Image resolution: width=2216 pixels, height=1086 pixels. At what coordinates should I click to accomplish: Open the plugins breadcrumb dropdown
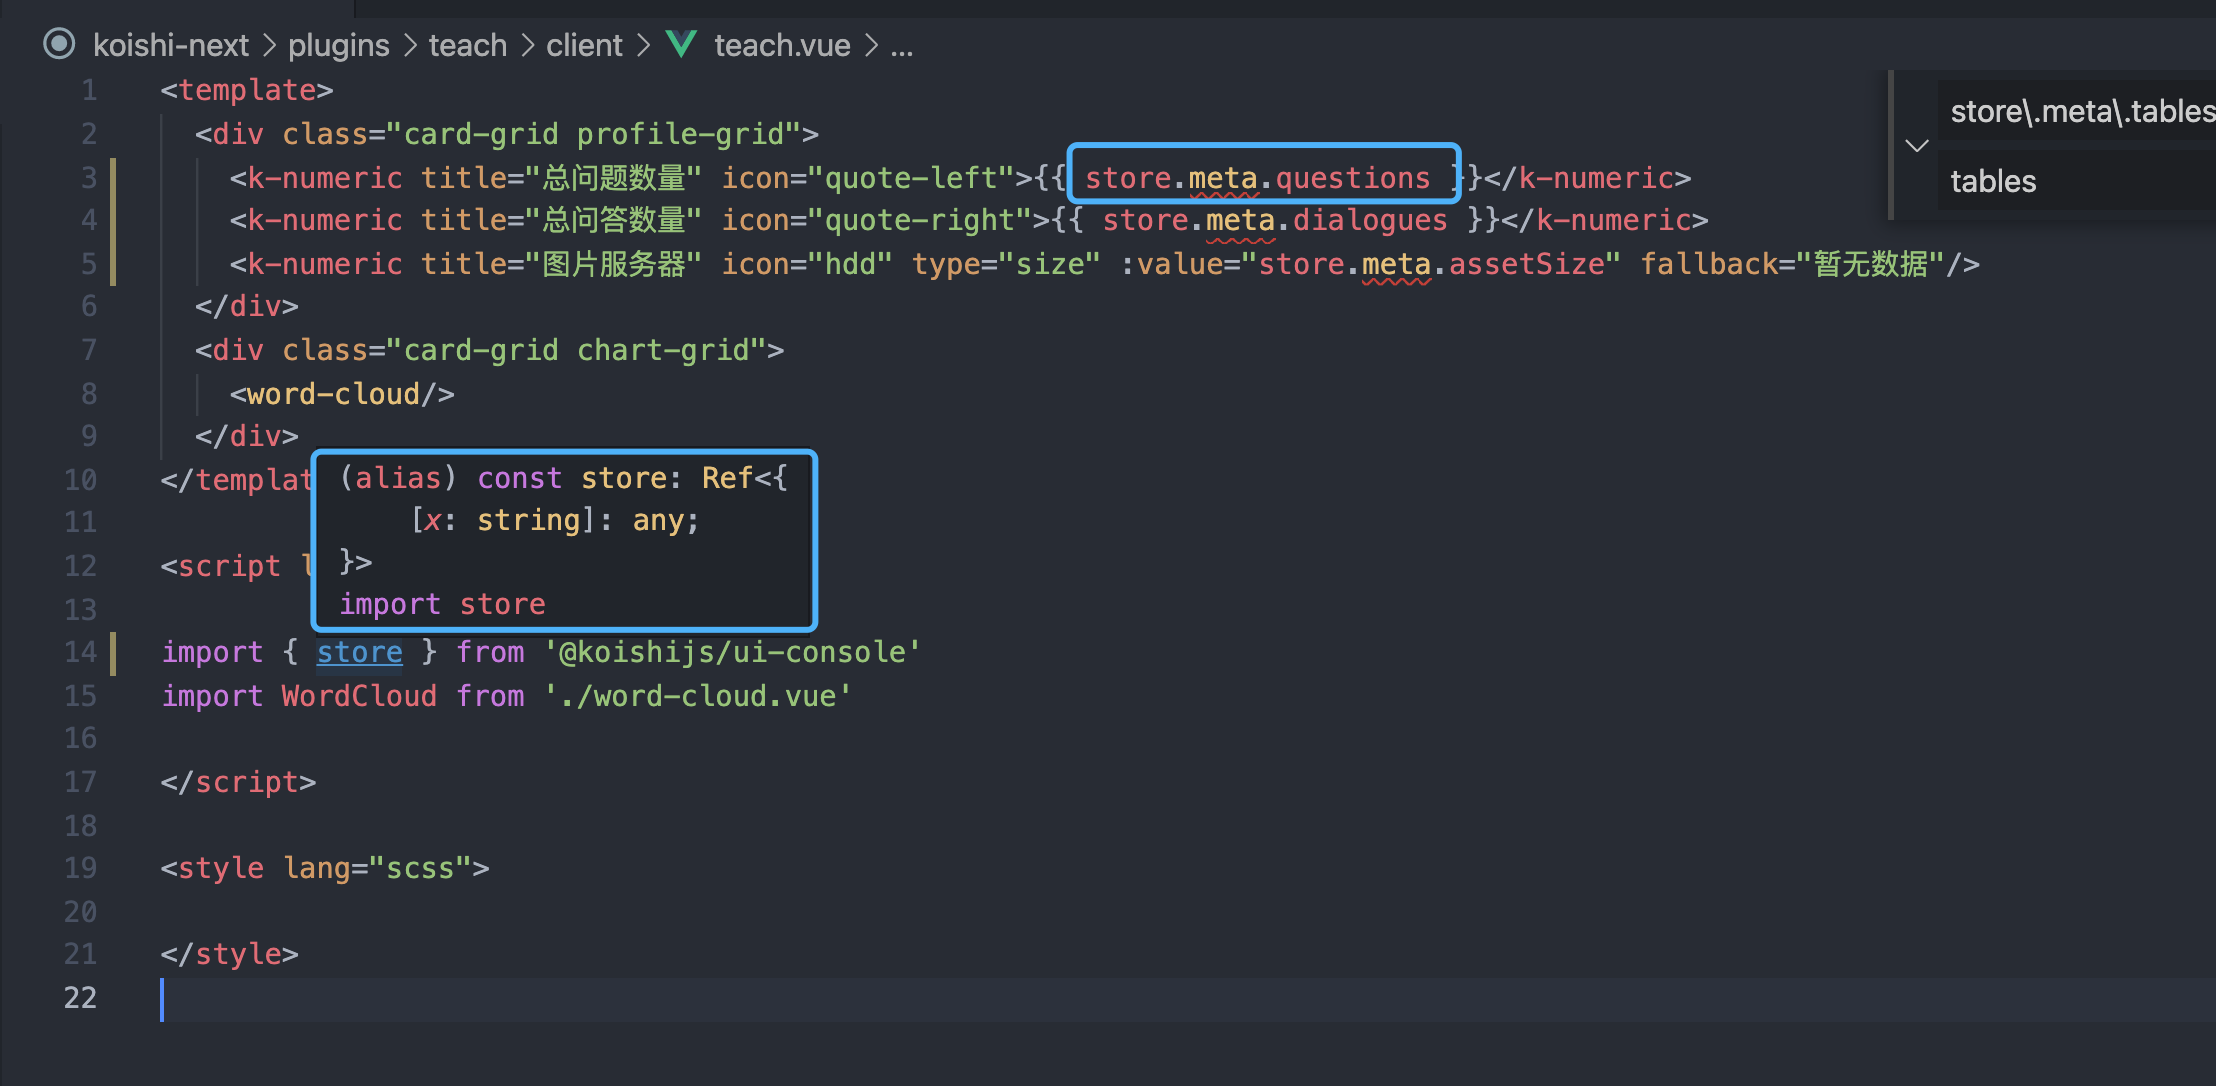point(338,45)
